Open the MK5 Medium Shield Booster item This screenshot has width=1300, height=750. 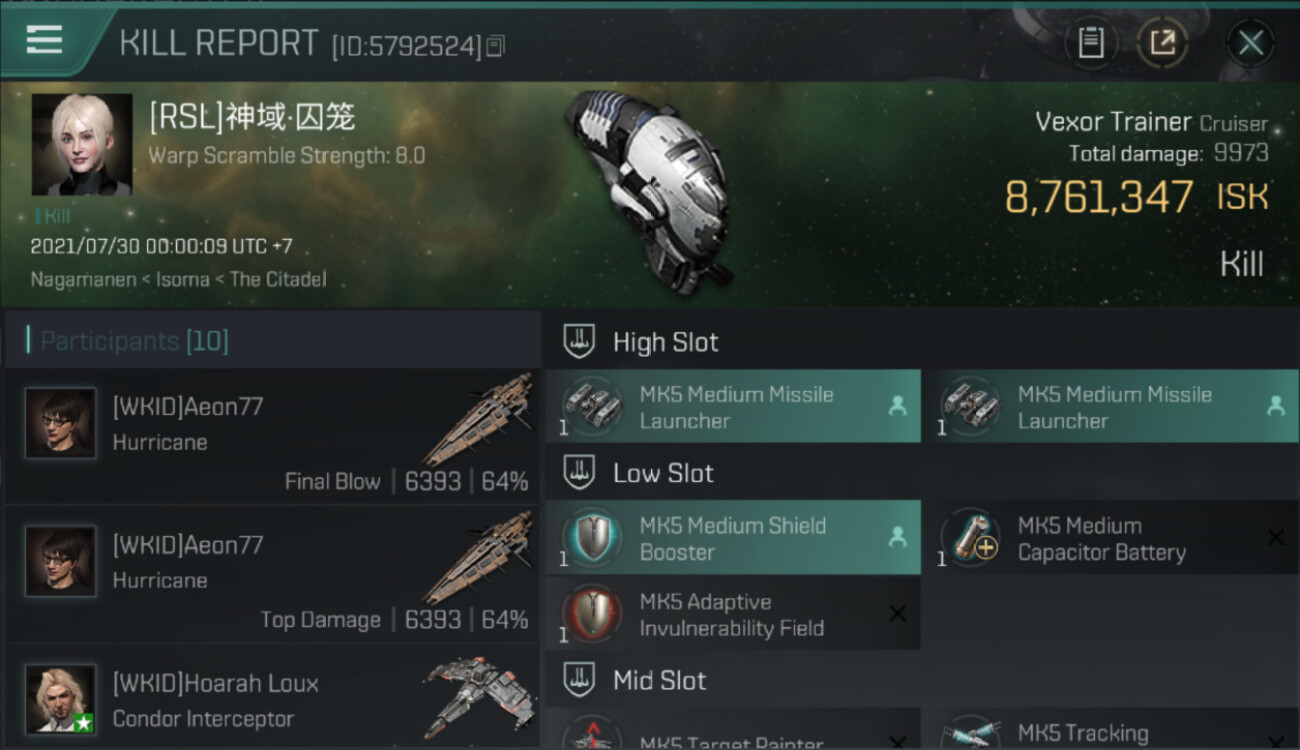point(733,538)
